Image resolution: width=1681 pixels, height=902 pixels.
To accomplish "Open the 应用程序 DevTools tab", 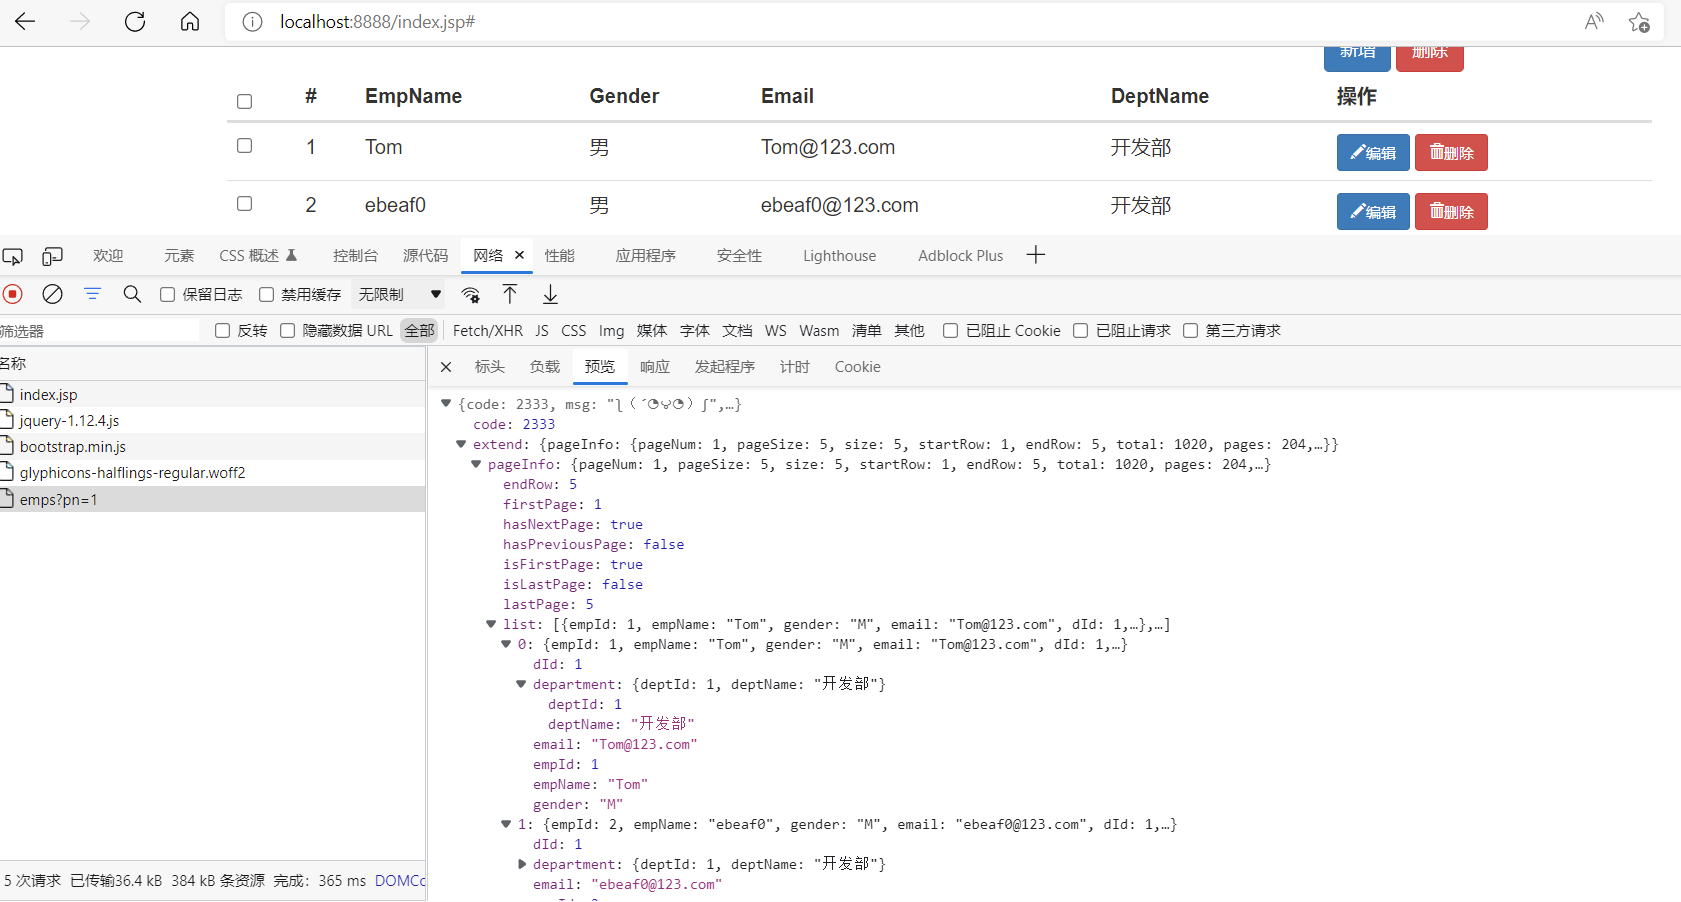I will point(646,255).
